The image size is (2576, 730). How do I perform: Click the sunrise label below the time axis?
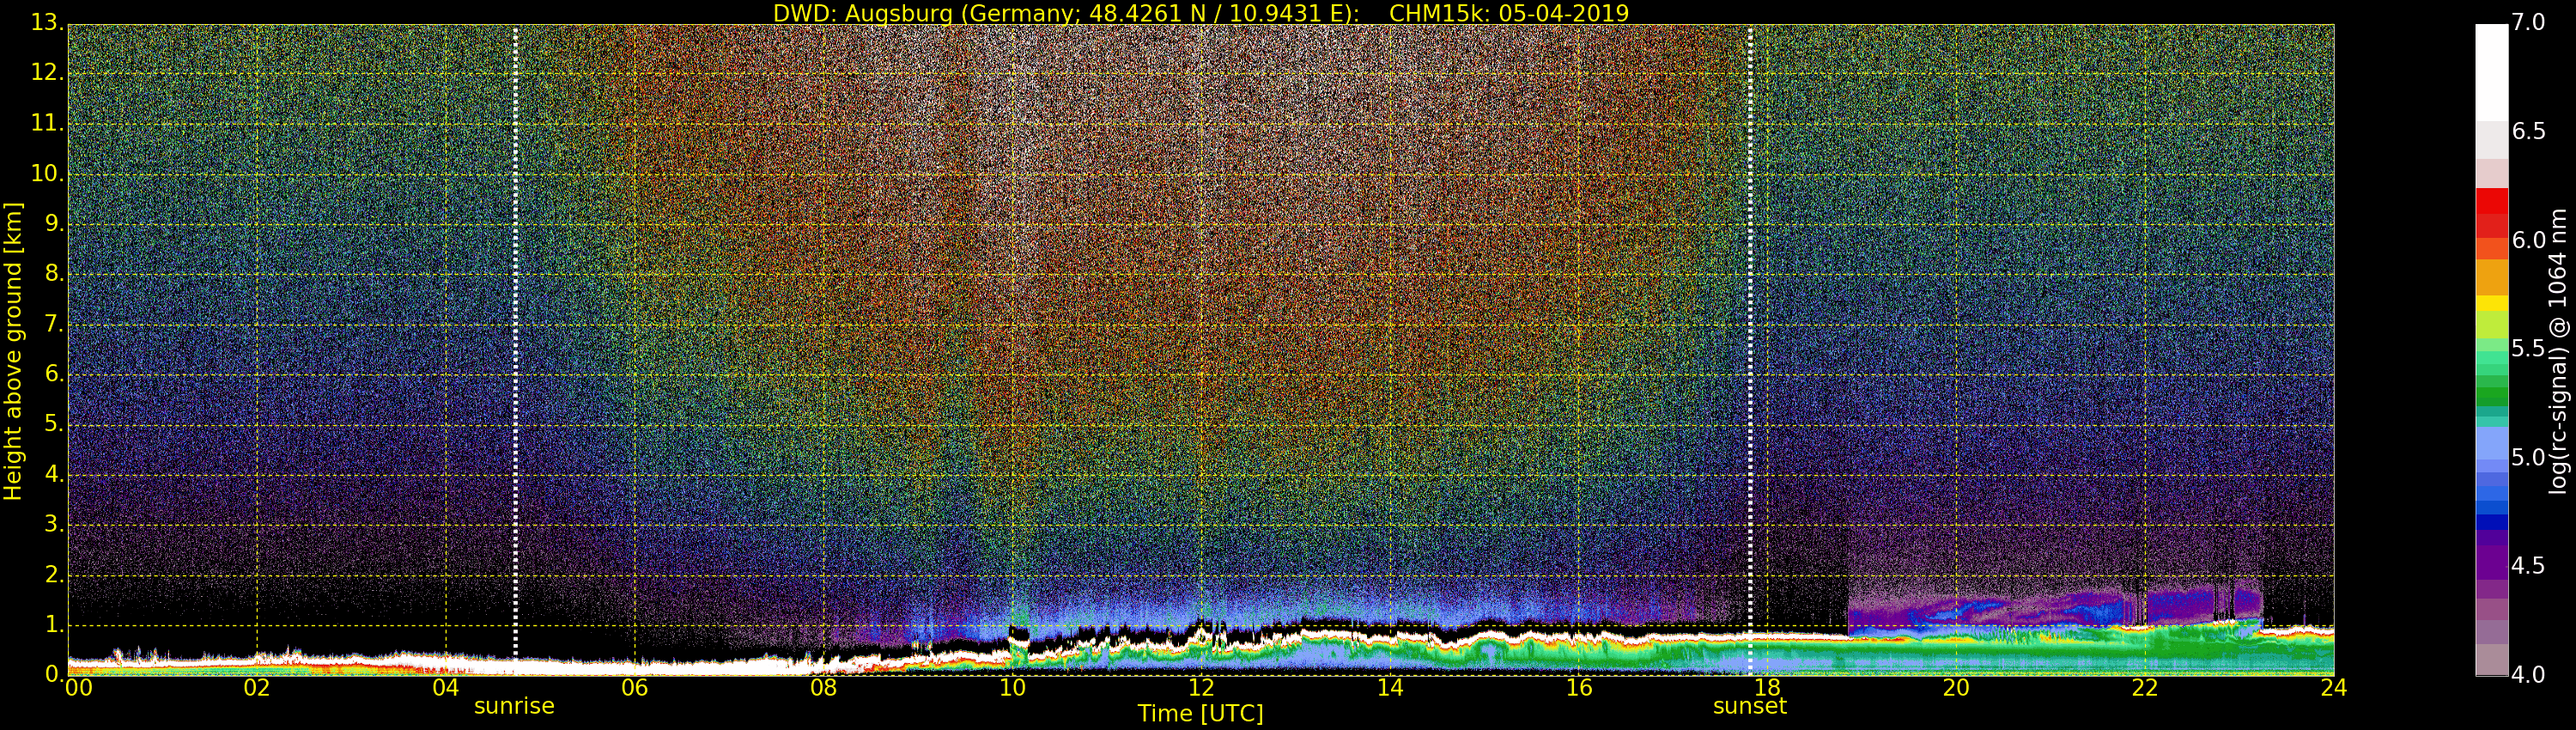point(513,706)
